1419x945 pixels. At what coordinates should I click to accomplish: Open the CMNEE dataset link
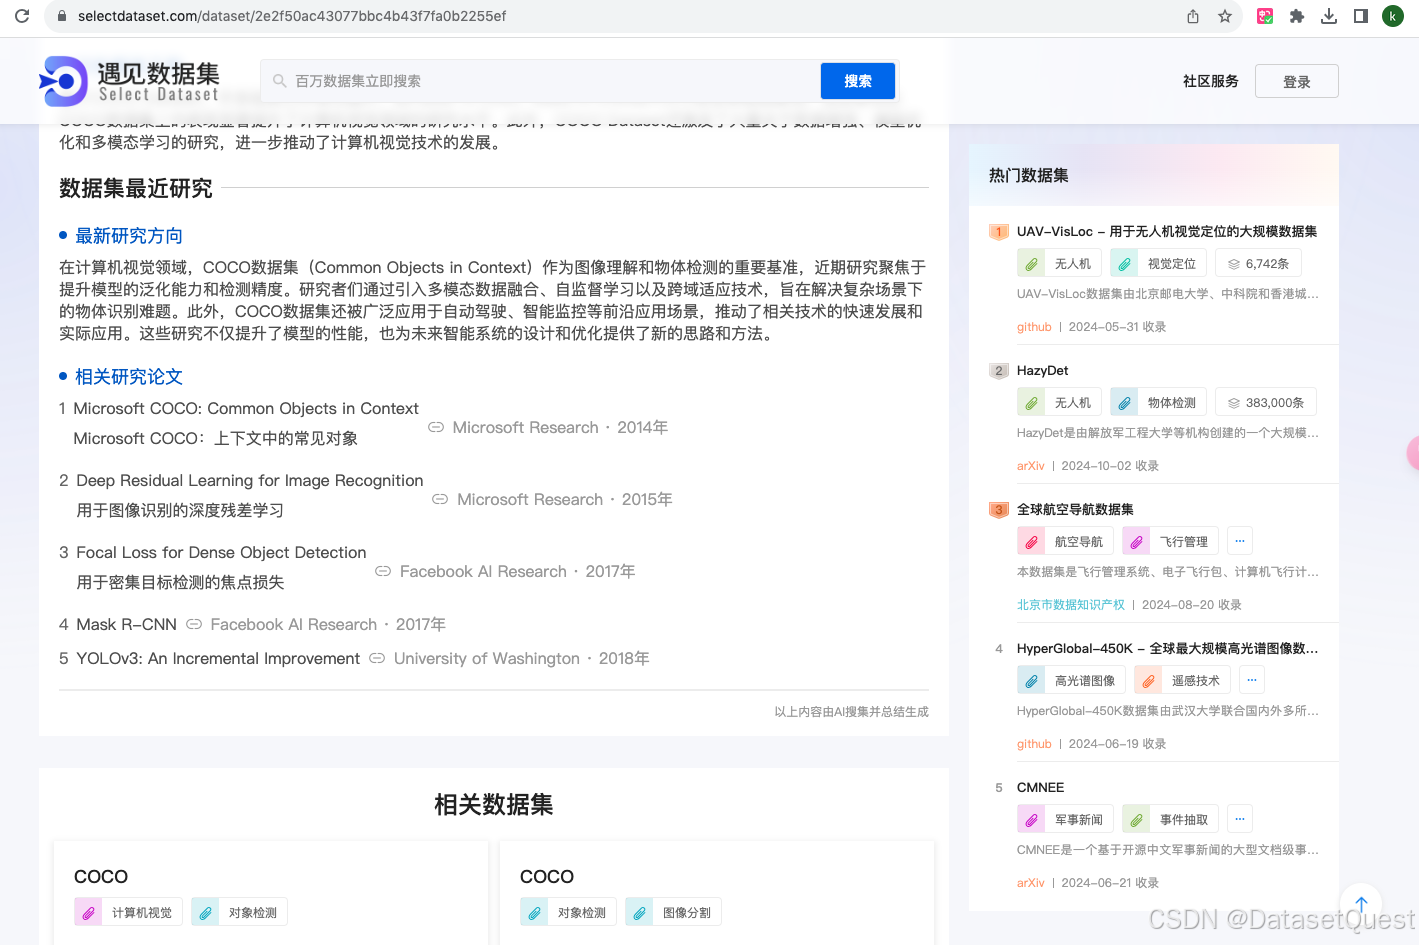click(x=1041, y=787)
